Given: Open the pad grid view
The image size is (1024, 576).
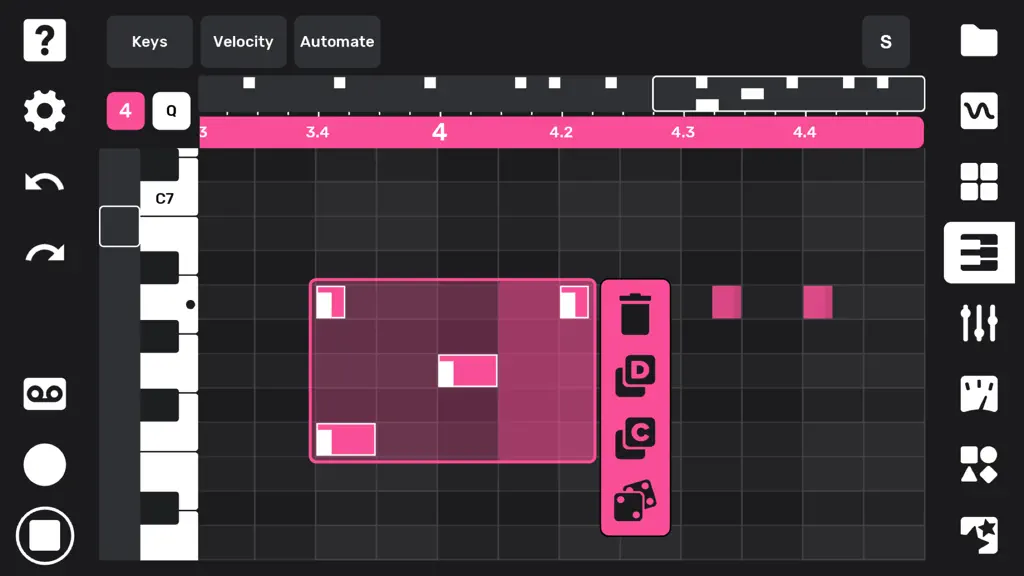Looking at the screenshot, I should 979,181.
